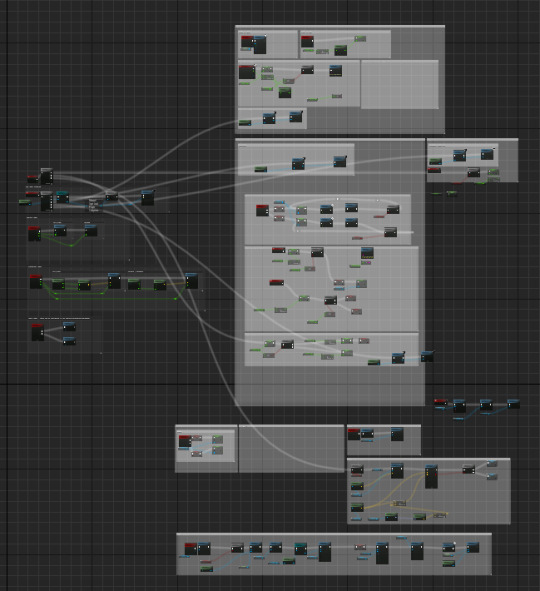Viewport: 540px width, 591px height.
Task: Select lower light-blue node at yellow-wired group's right end
Action: point(492,476)
